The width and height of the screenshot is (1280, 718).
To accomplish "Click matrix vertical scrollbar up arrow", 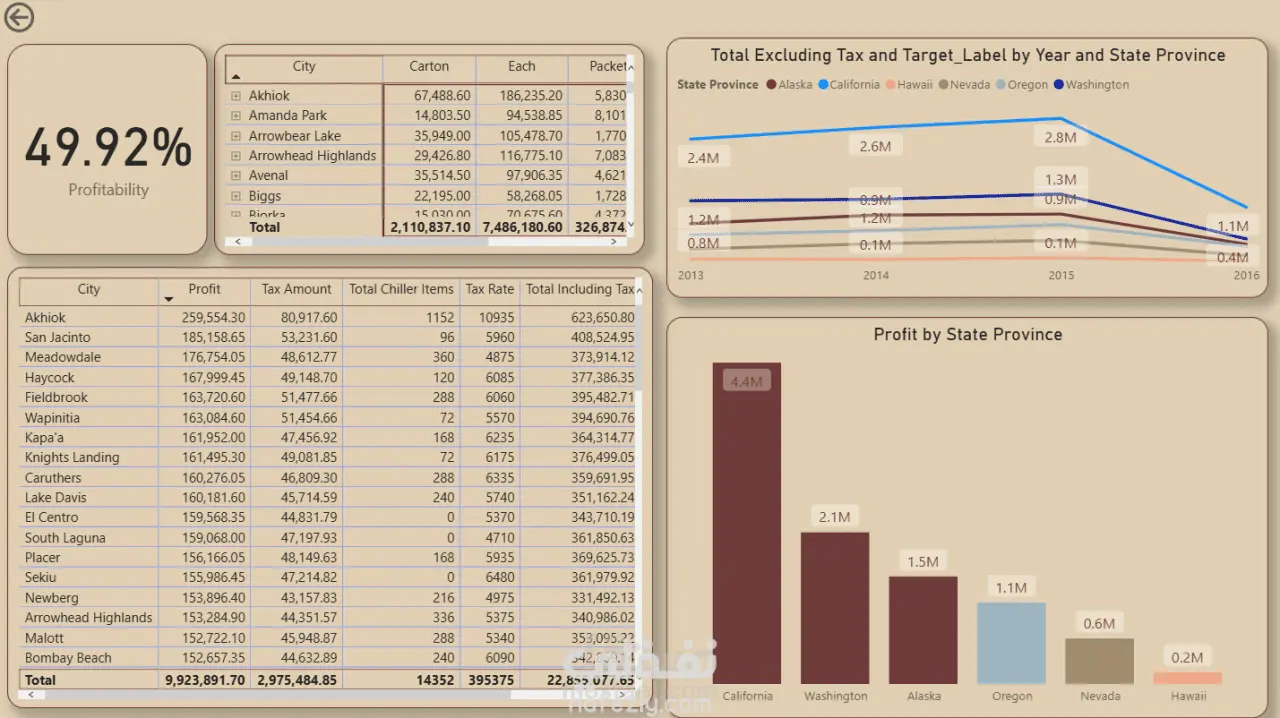I will pyautogui.click(x=630, y=66).
